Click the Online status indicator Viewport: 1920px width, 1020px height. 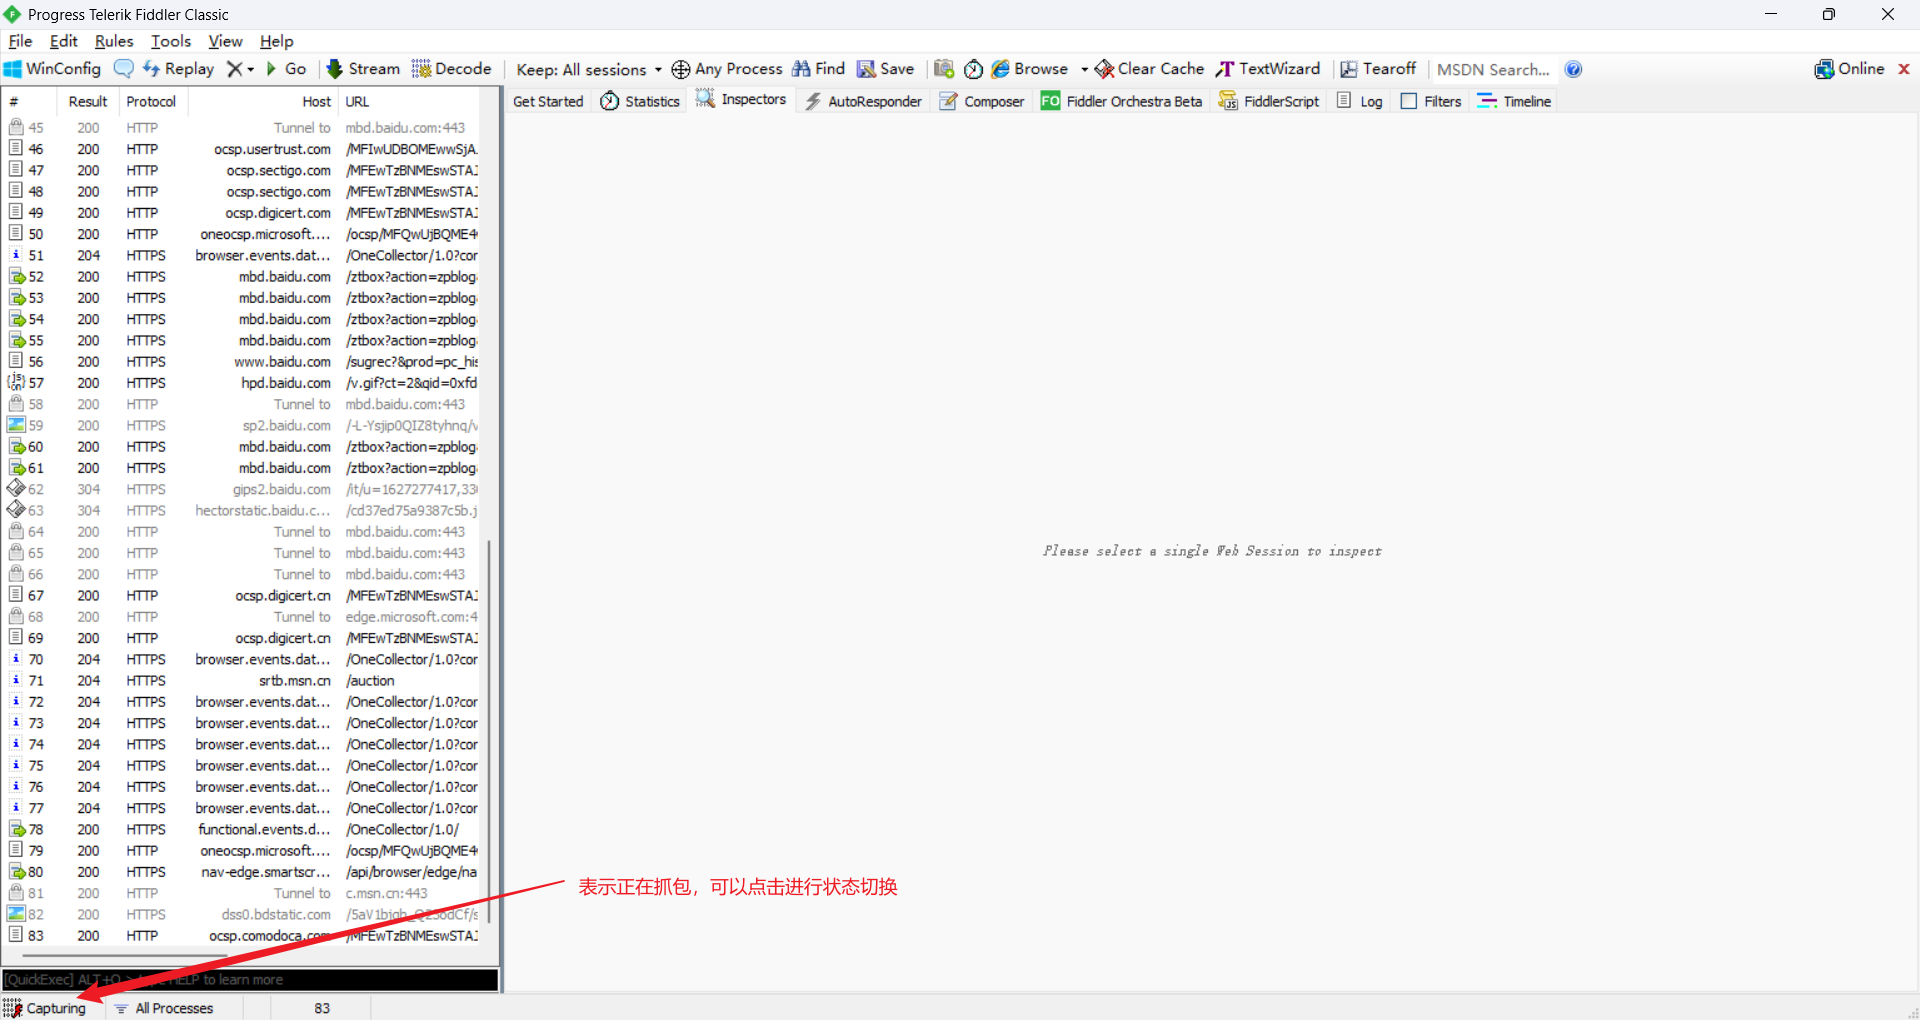(x=1849, y=69)
